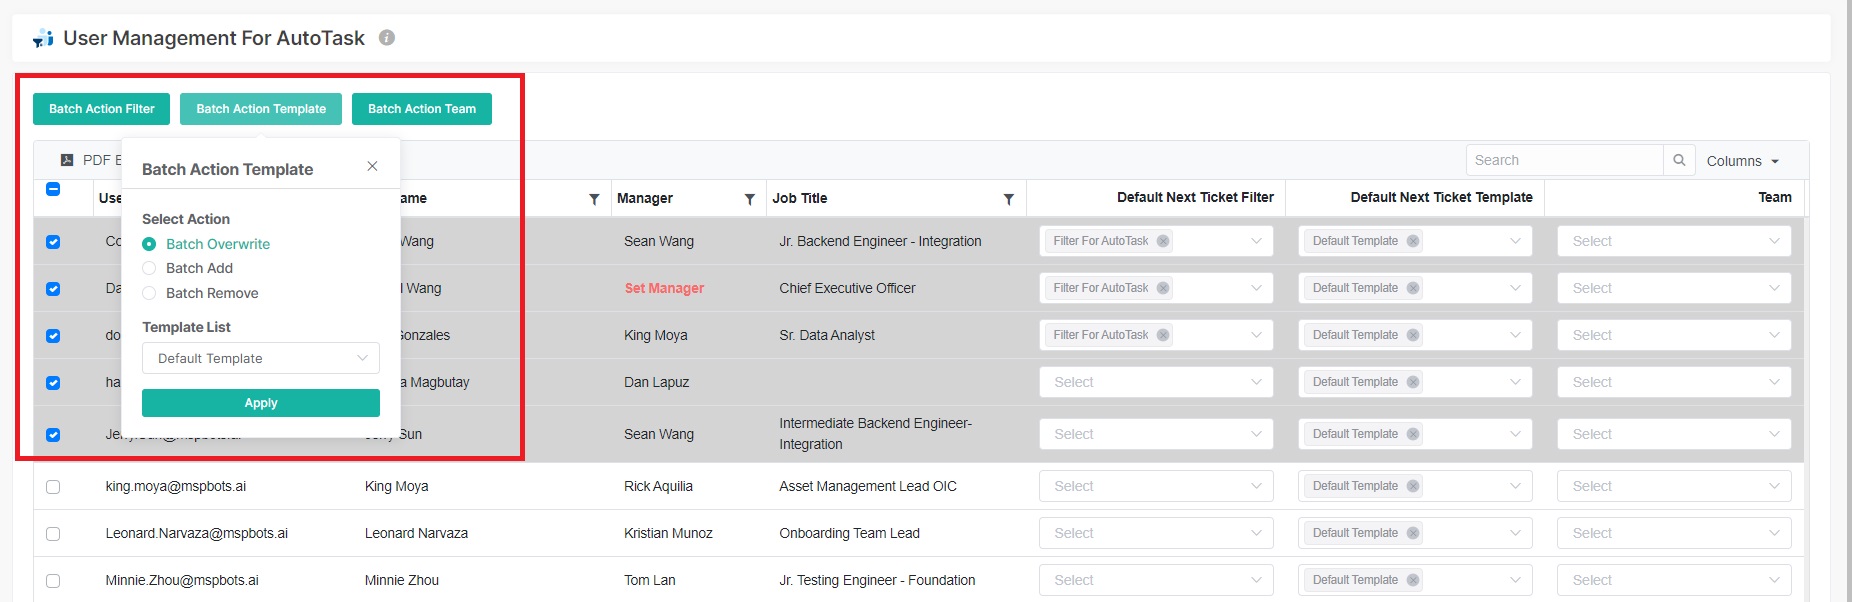Screen dimensions: 1852x602
Task: Expand the Template List dropdown
Action: tap(260, 358)
